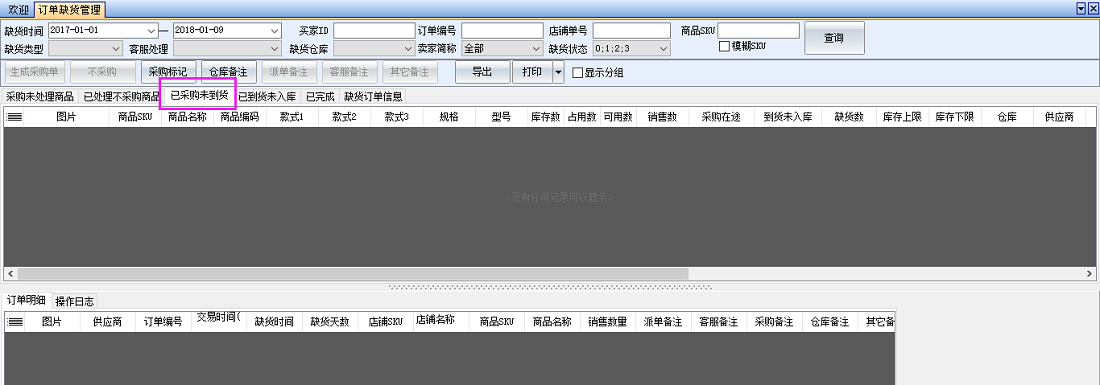The image size is (1100, 385).
Task: Open the 卖家简称 combo box
Action: pyautogui.click(x=502, y=49)
